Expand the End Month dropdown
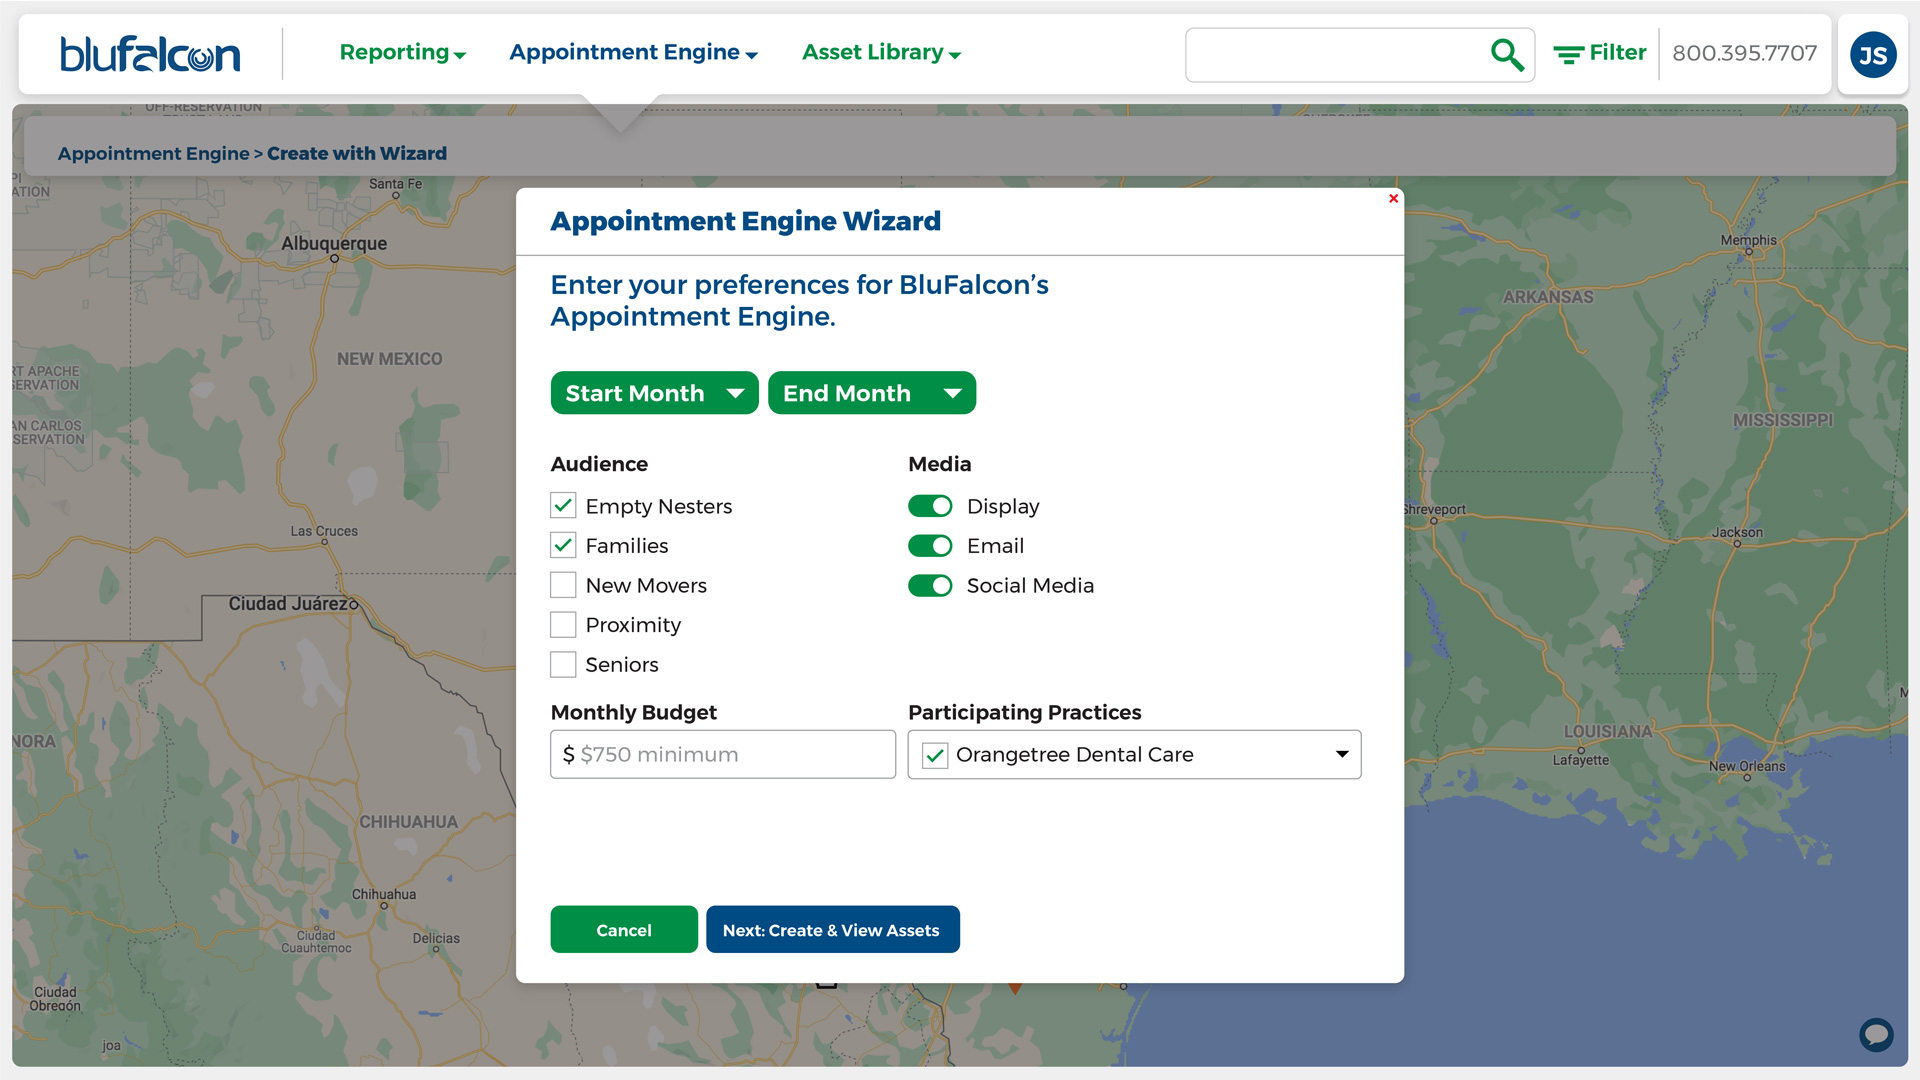Viewport: 1920px width, 1080px height. point(869,393)
